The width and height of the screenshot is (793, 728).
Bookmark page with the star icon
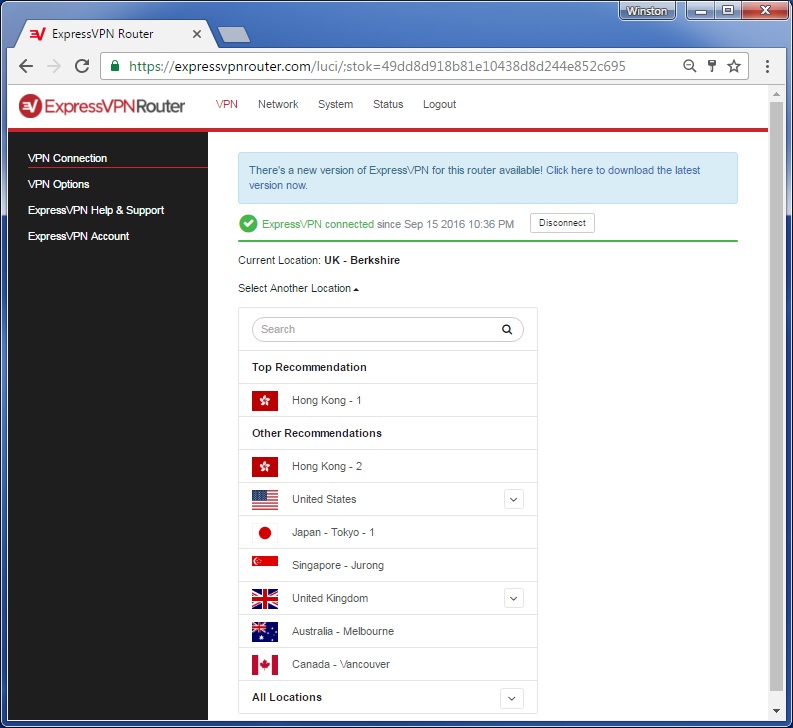(x=734, y=66)
